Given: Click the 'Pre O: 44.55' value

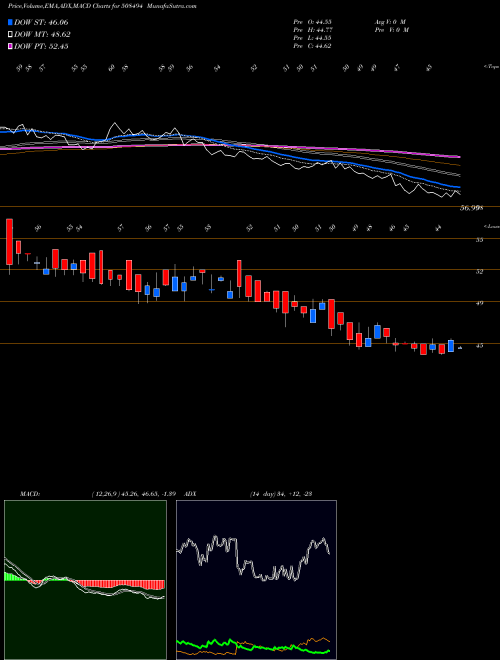Looking at the screenshot, I should pos(312,21).
